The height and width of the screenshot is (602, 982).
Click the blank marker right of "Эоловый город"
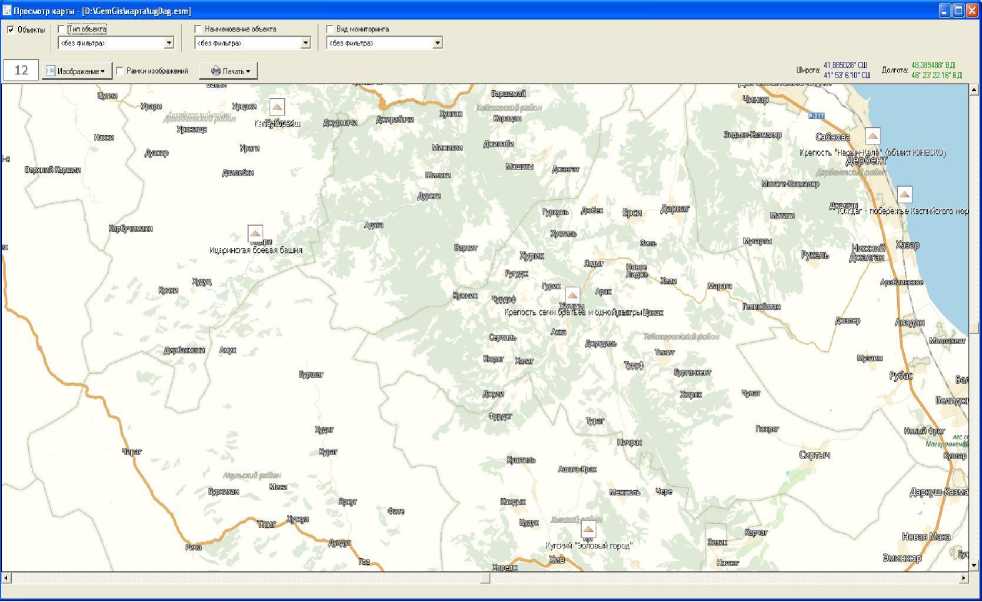[x=716, y=533]
